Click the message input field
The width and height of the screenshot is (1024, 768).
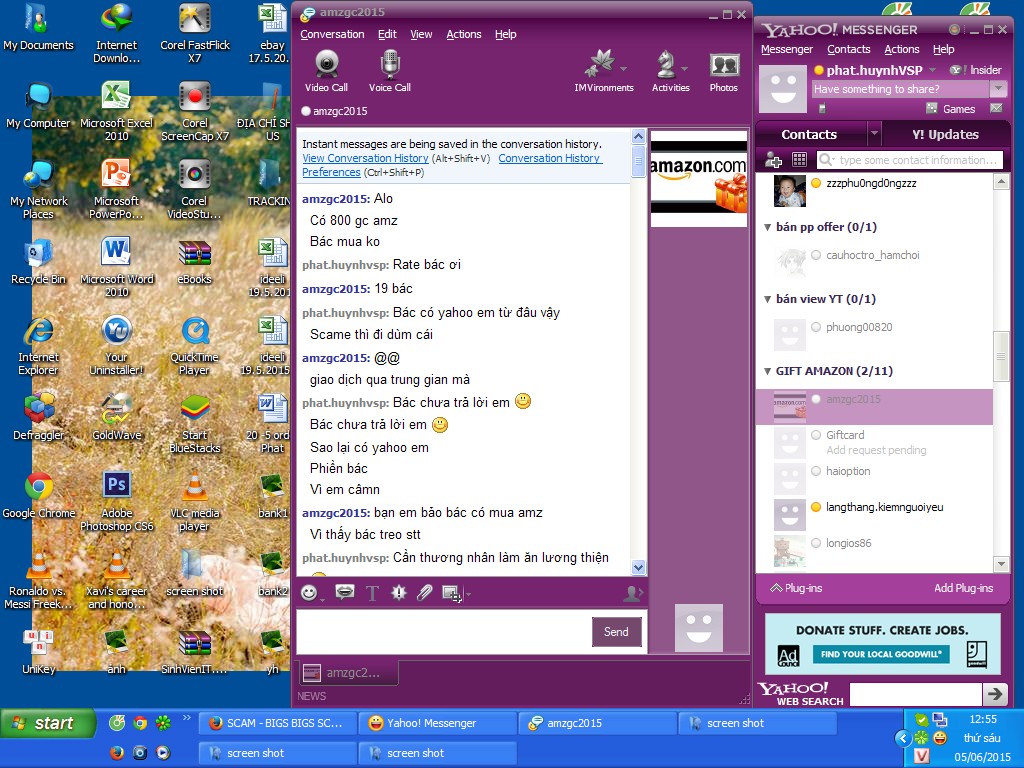443,632
